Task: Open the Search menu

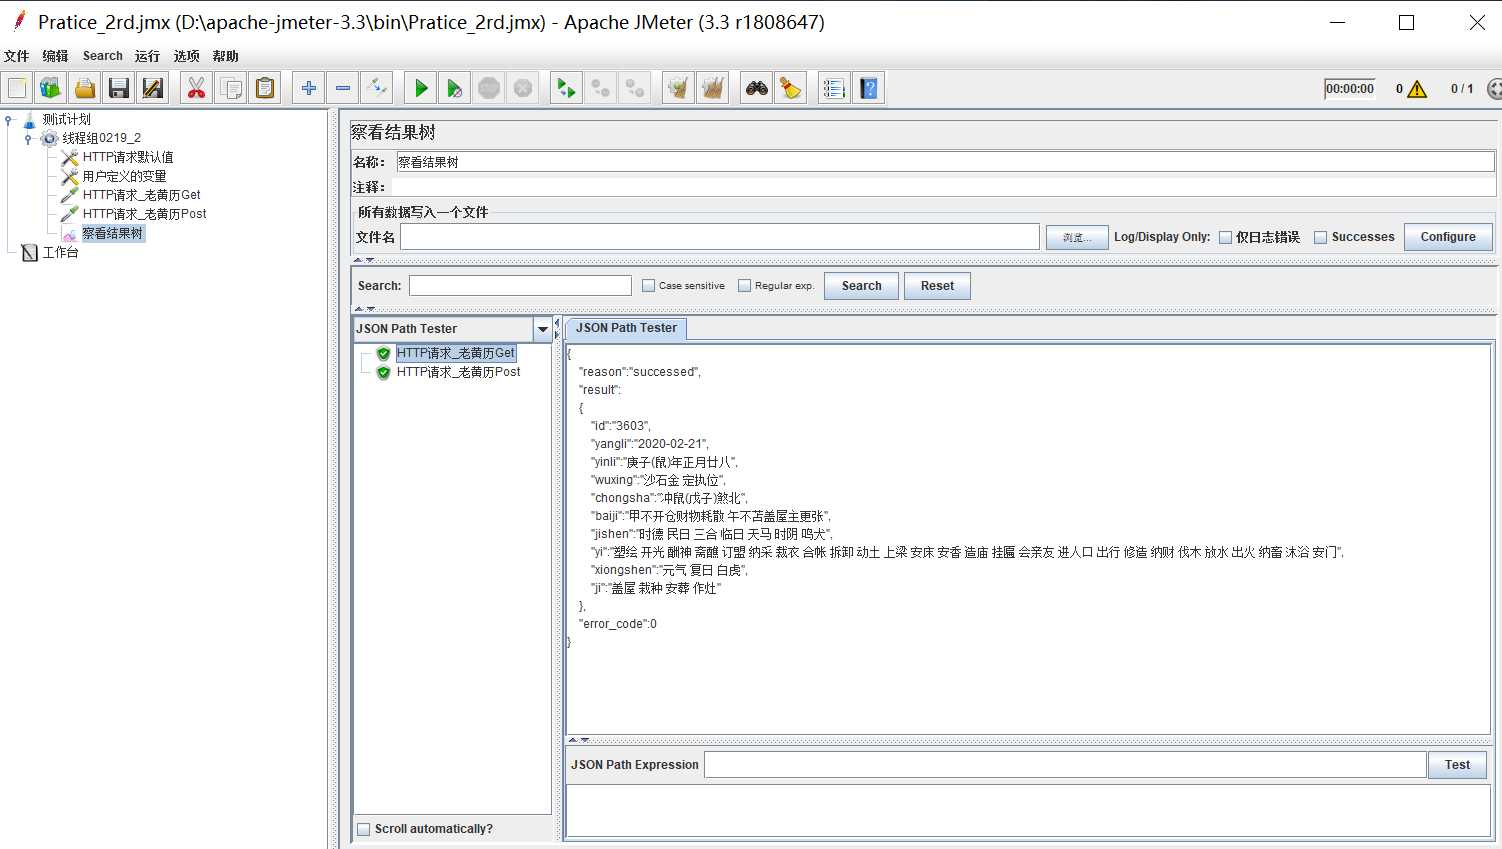Action: (103, 56)
